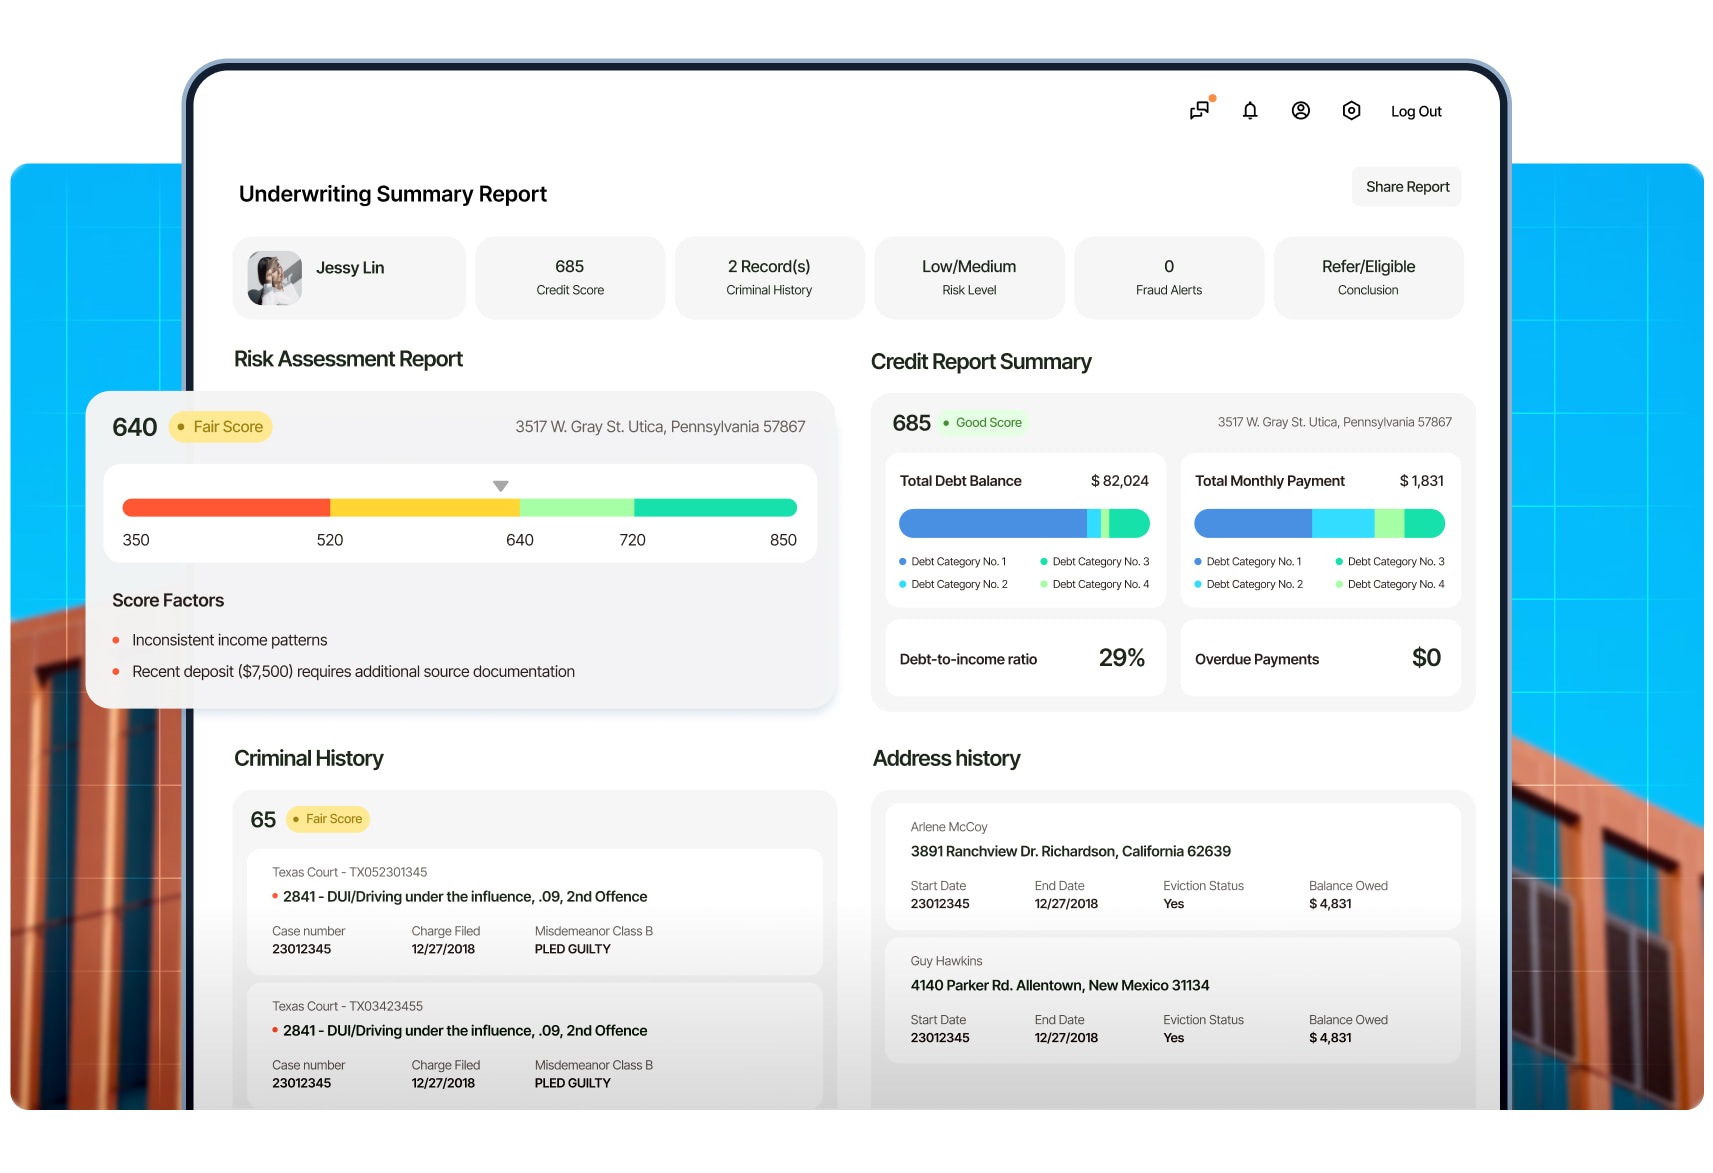Select the Refer/Eligible Conclusion card
The height and width of the screenshot is (1173, 1713).
pyautogui.click(x=1368, y=278)
